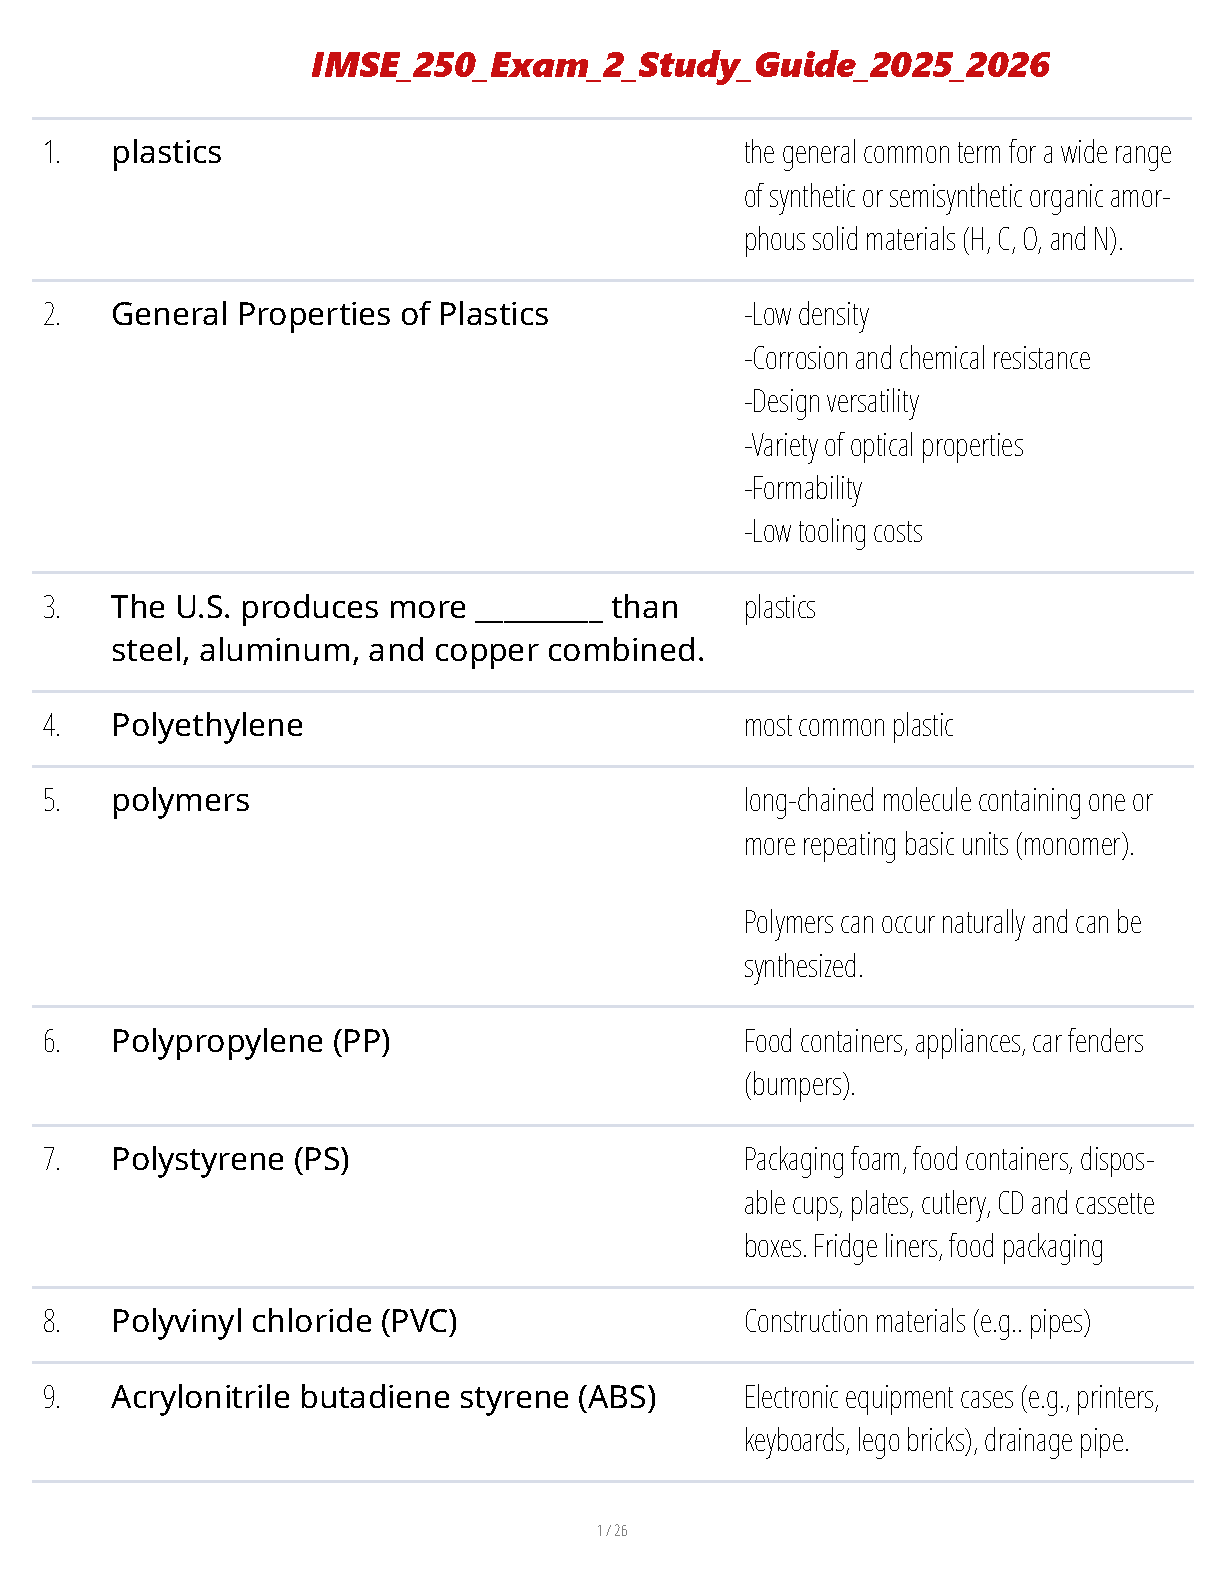Select the "-Corrosion and chemical resistance" line
The image size is (1224, 1584).
[x=917, y=358]
